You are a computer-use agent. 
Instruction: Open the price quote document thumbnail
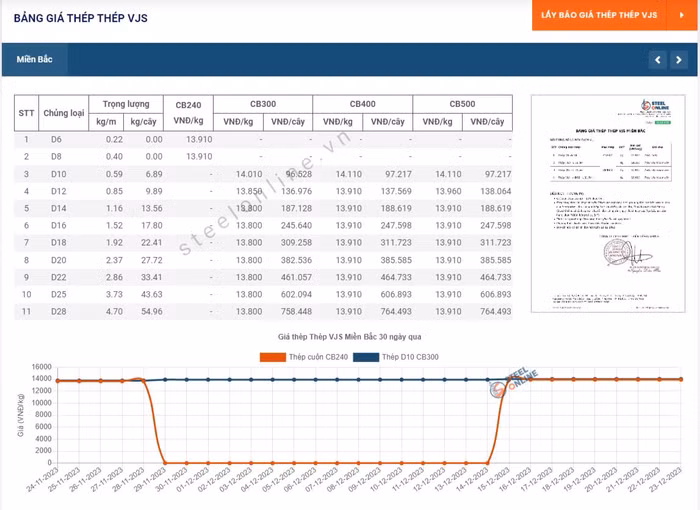click(608, 203)
